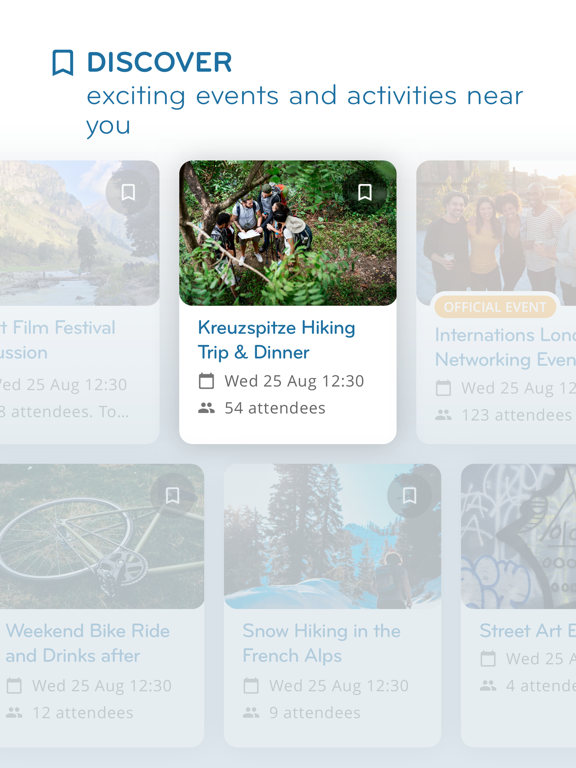This screenshot has width=576, height=768.
Task: Save the Weekend Bike Ride event bookmark
Action: tap(172, 496)
